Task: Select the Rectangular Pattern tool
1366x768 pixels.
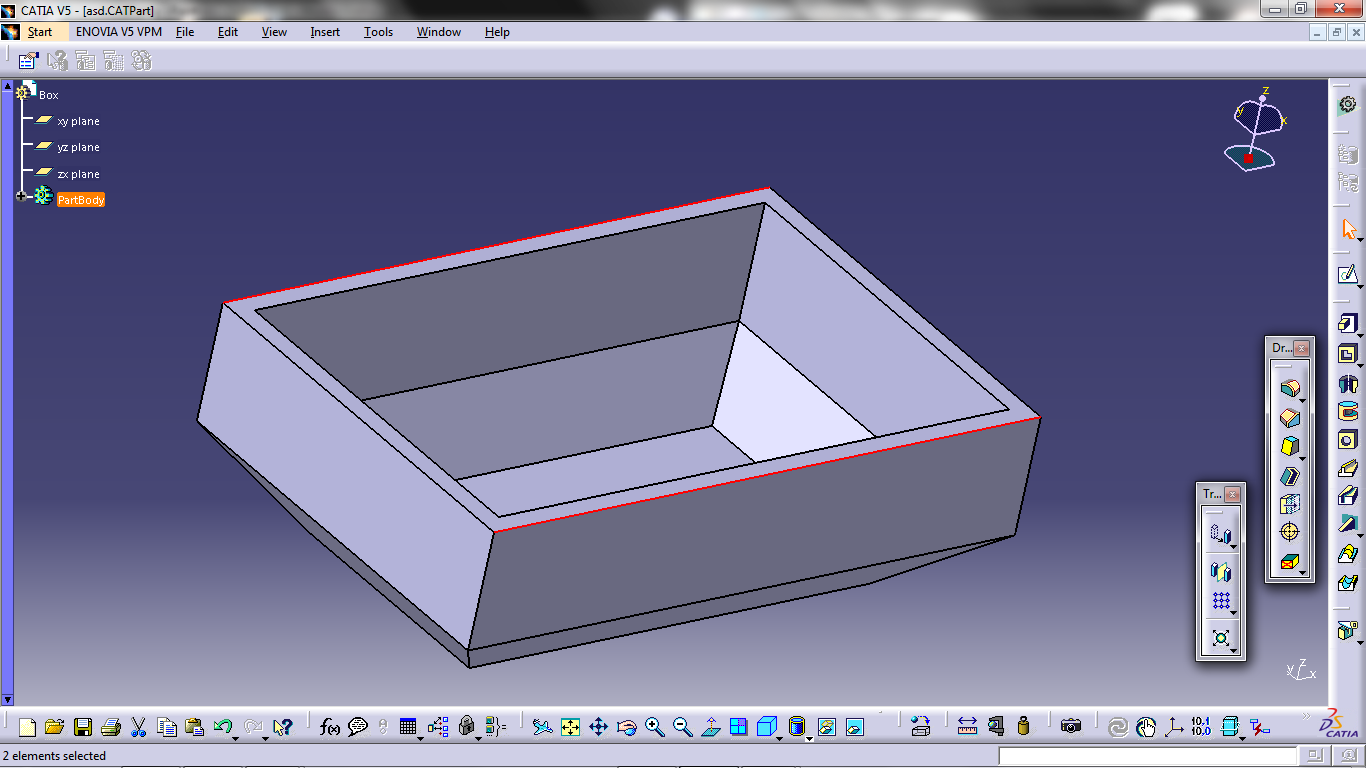Action: point(1222,601)
